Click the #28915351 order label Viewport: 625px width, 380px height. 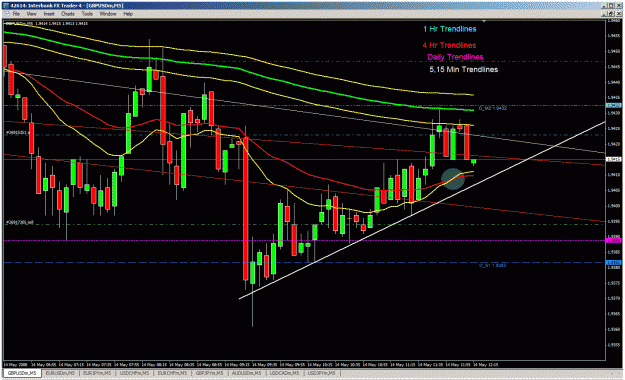click(18, 132)
